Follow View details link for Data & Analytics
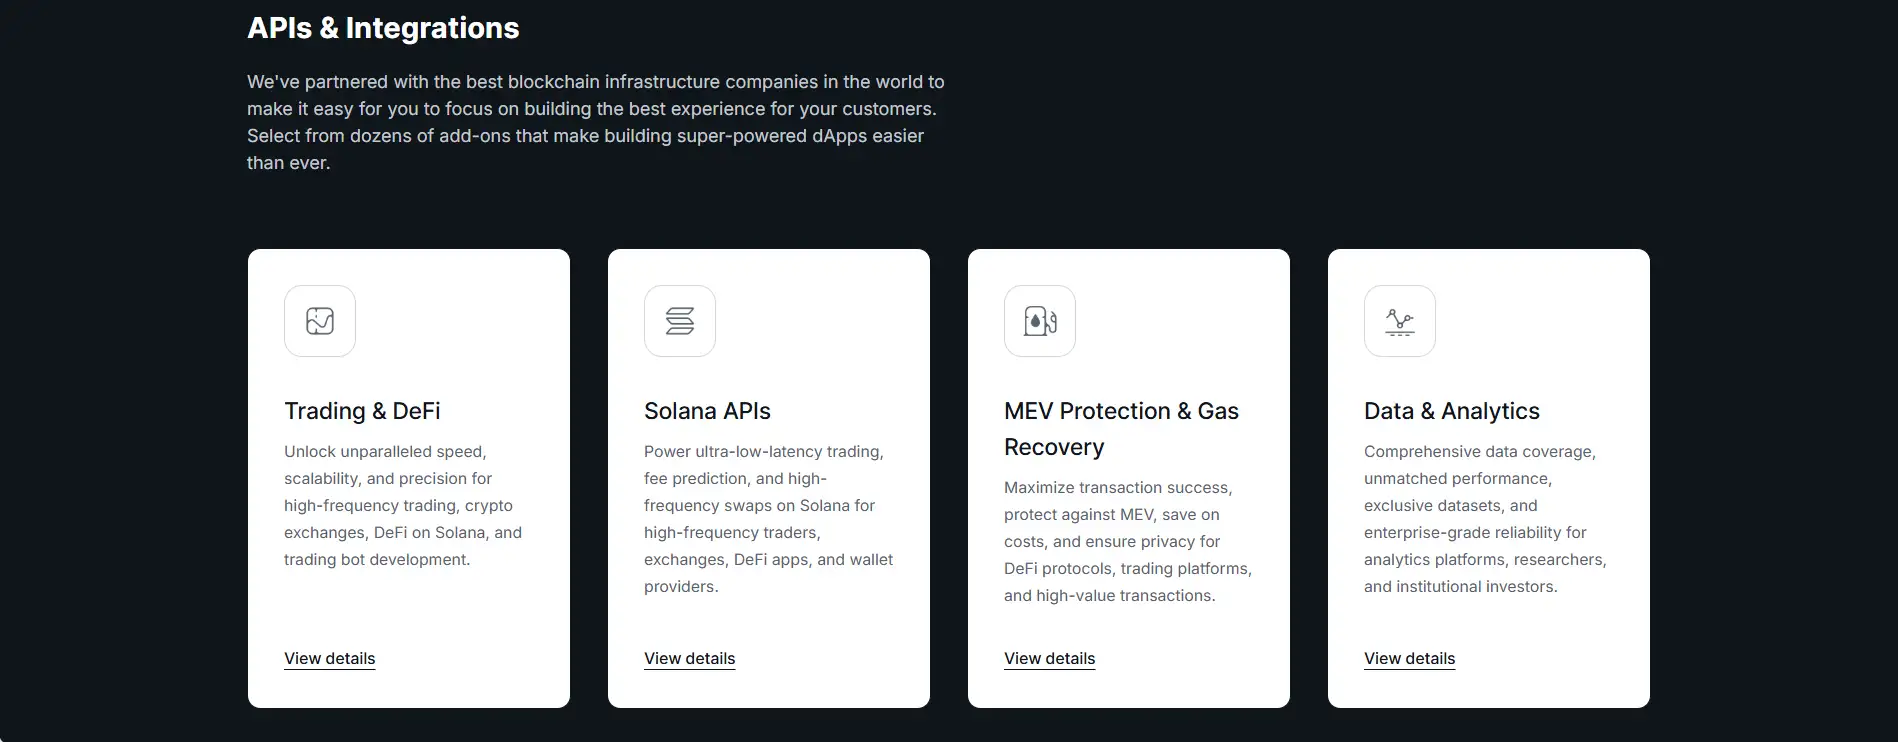 1410,658
